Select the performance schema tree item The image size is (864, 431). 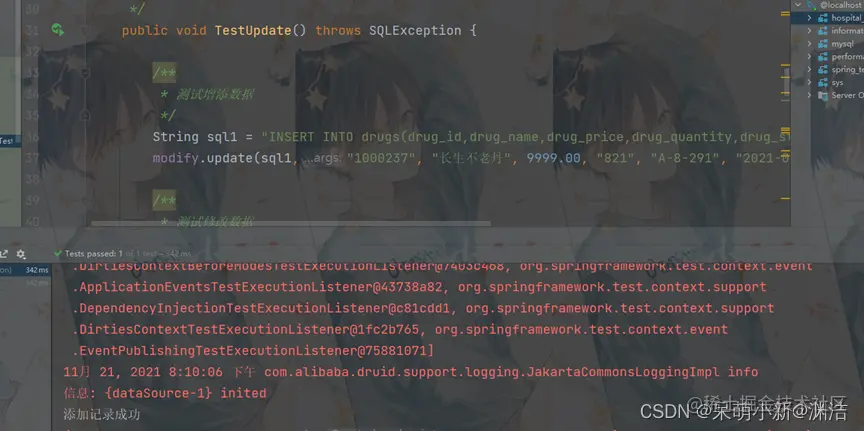840,57
